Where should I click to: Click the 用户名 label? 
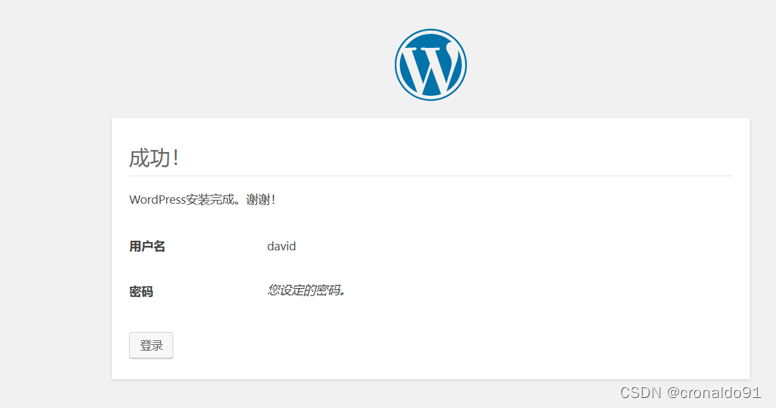coord(147,246)
